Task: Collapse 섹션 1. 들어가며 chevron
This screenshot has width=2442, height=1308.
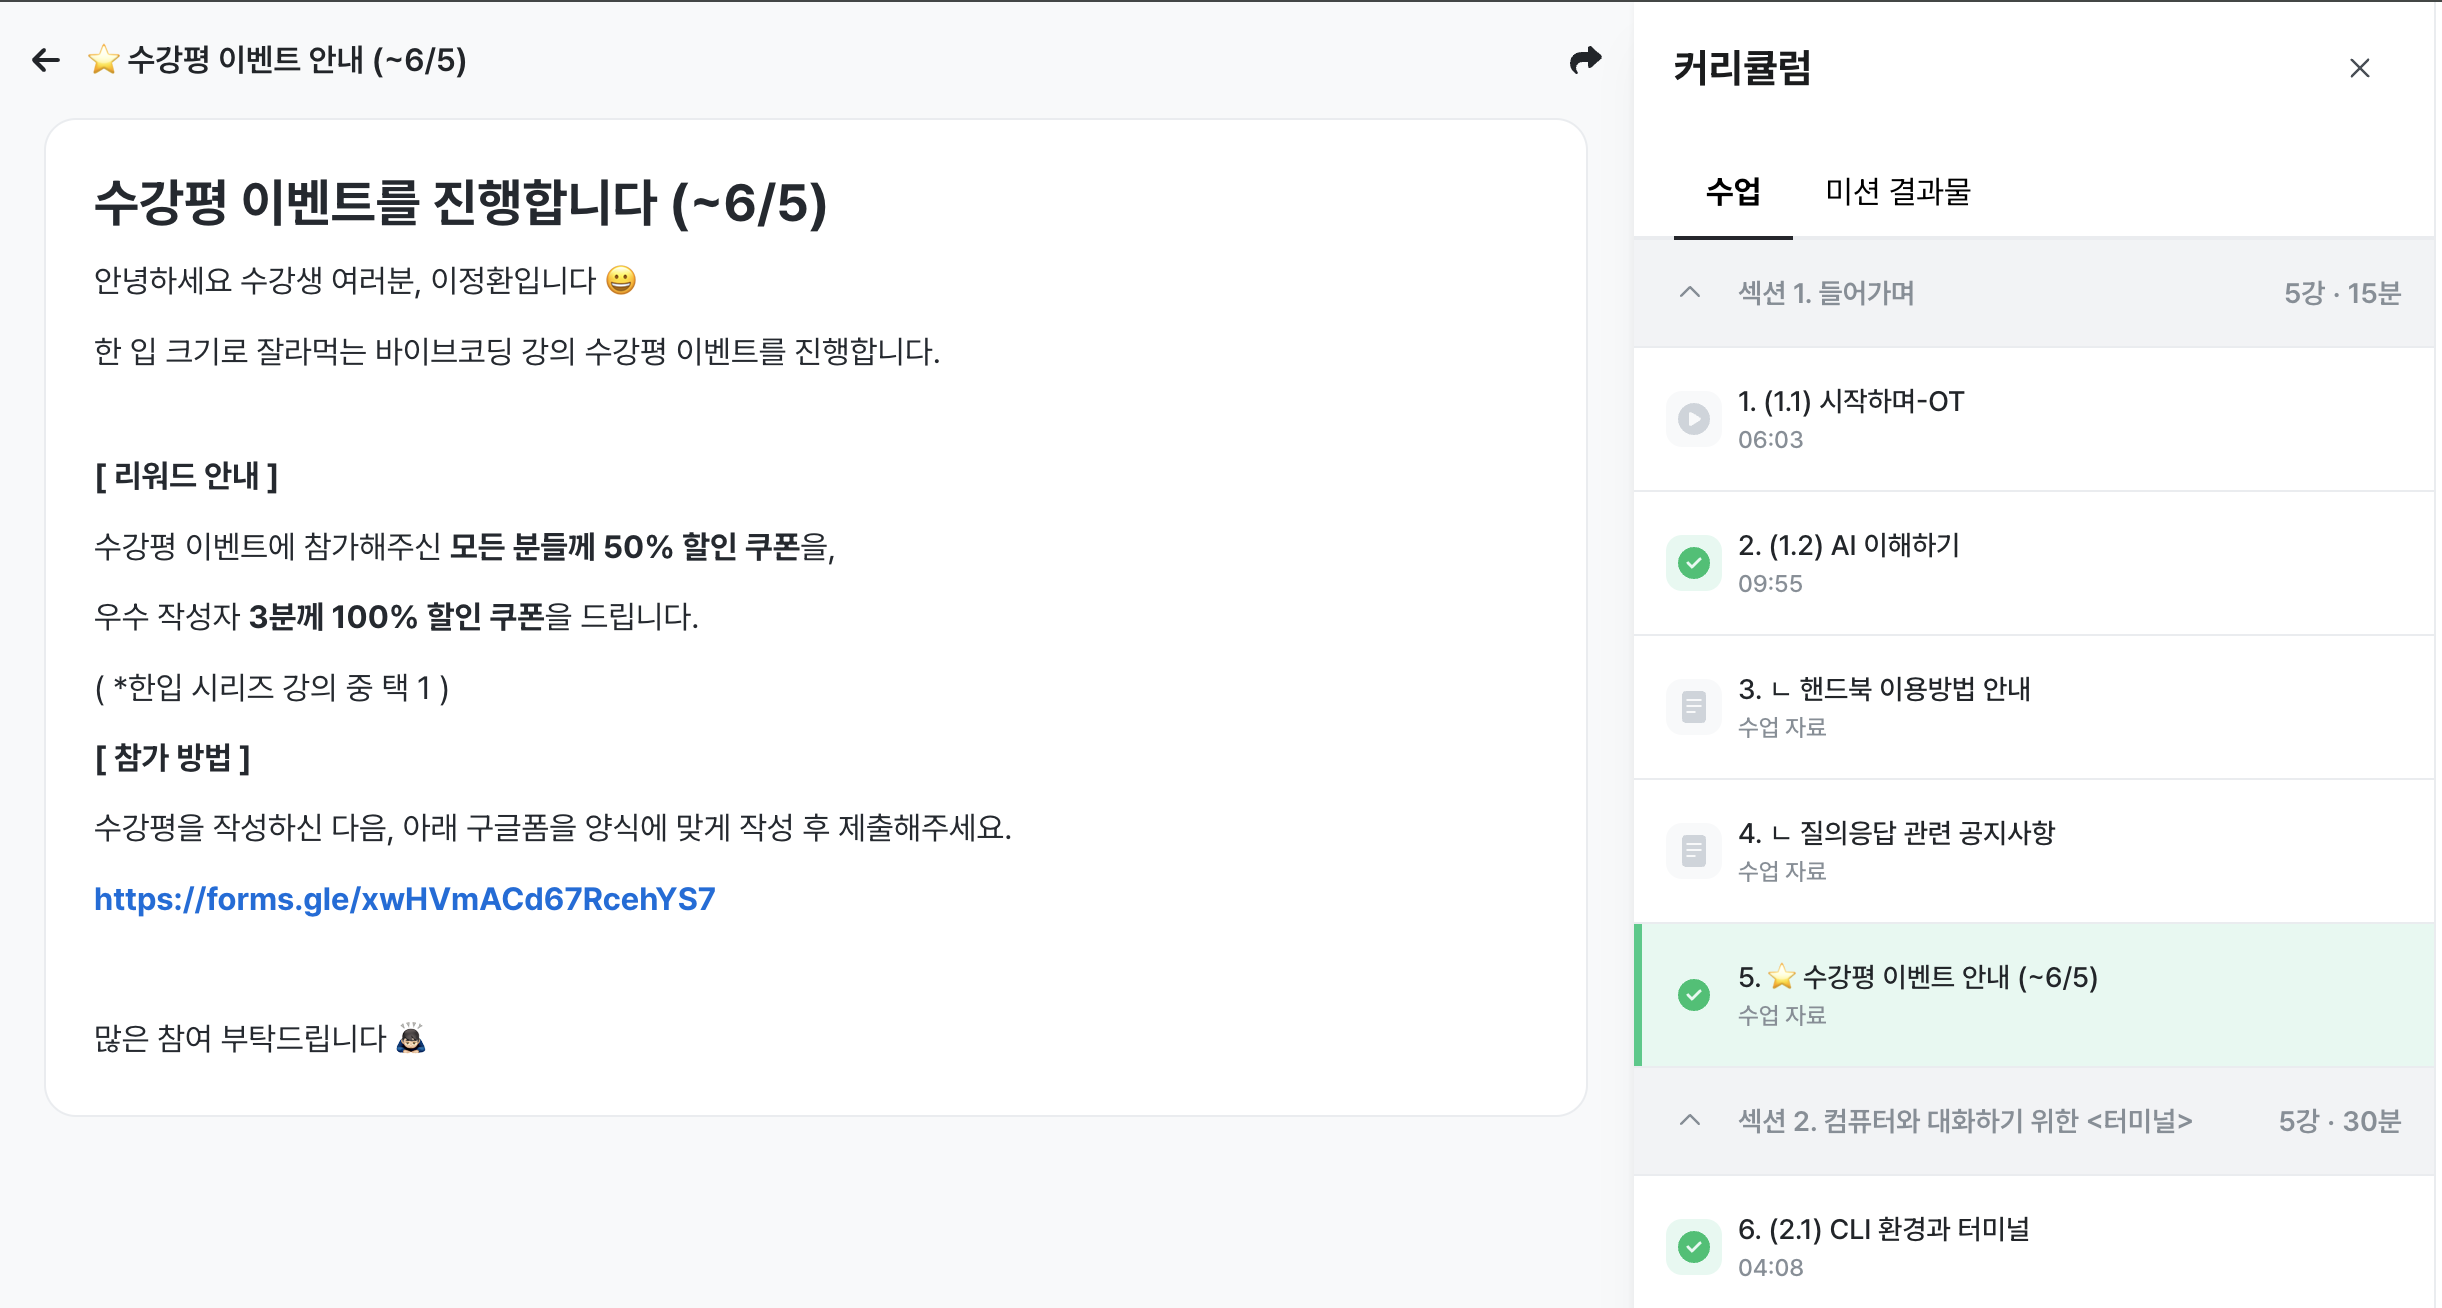Action: 1690,292
